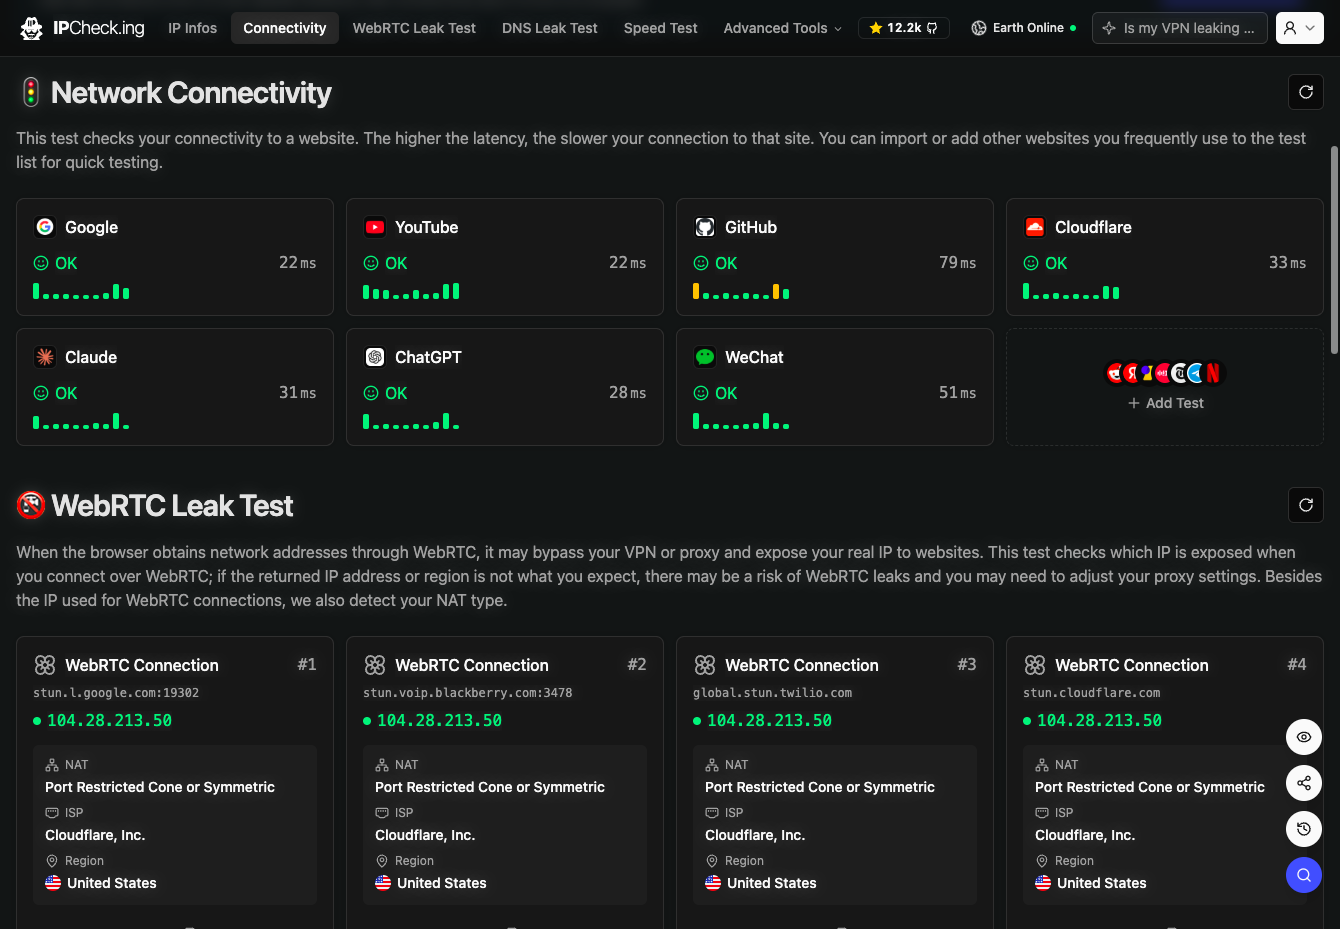Select the Connectivity tab
The width and height of the screenshot is (1340, 929).
tap(285, 28)
